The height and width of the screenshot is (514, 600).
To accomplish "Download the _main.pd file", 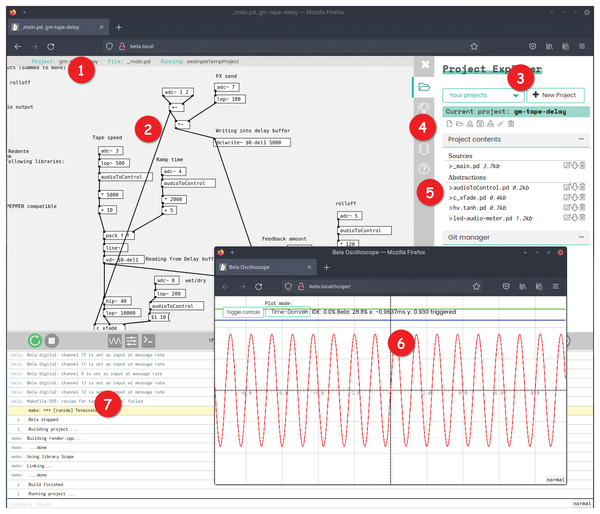I will (574, 165).
